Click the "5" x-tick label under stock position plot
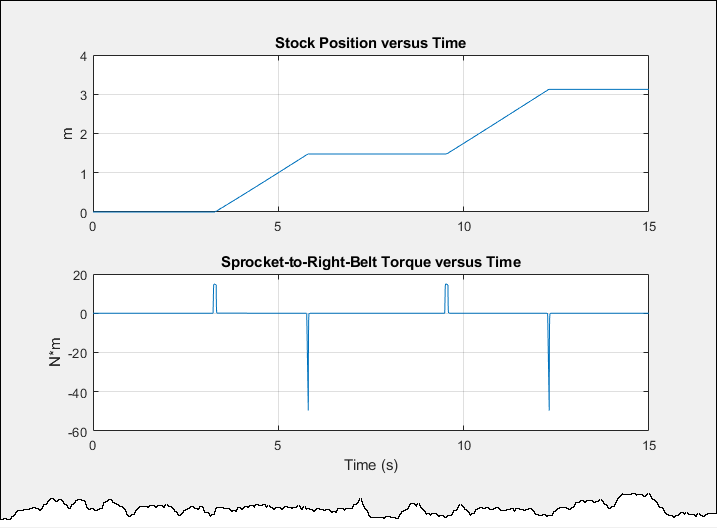 tap(278, 226)
